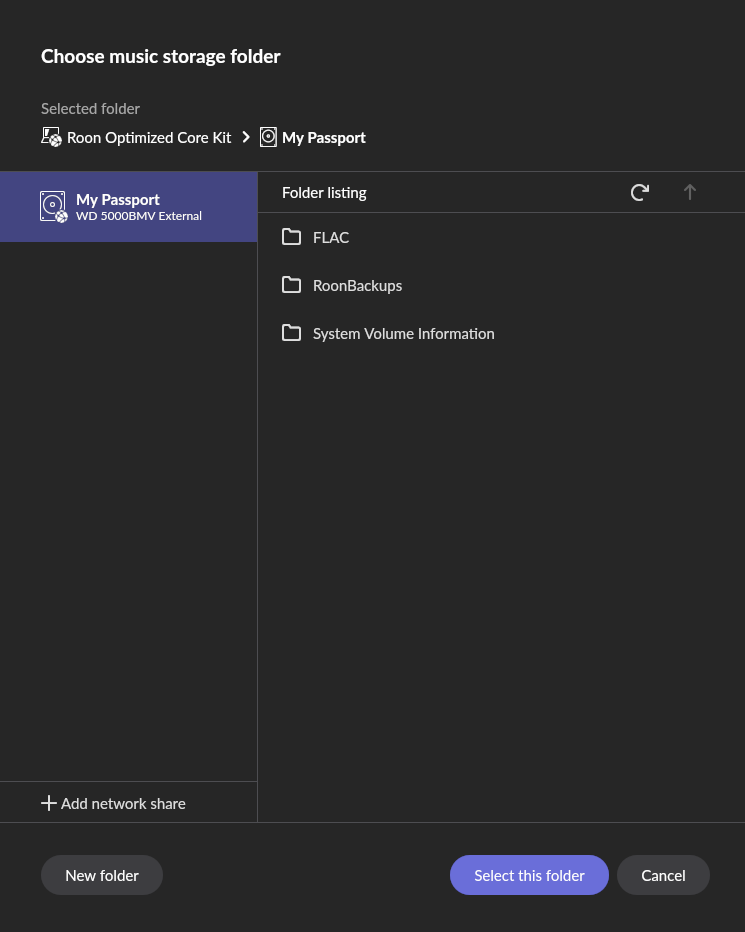This screenshot has width=745, height=932.
Task: Click the My Passport breadcrumb disk icon
Action: click(268, 137)
